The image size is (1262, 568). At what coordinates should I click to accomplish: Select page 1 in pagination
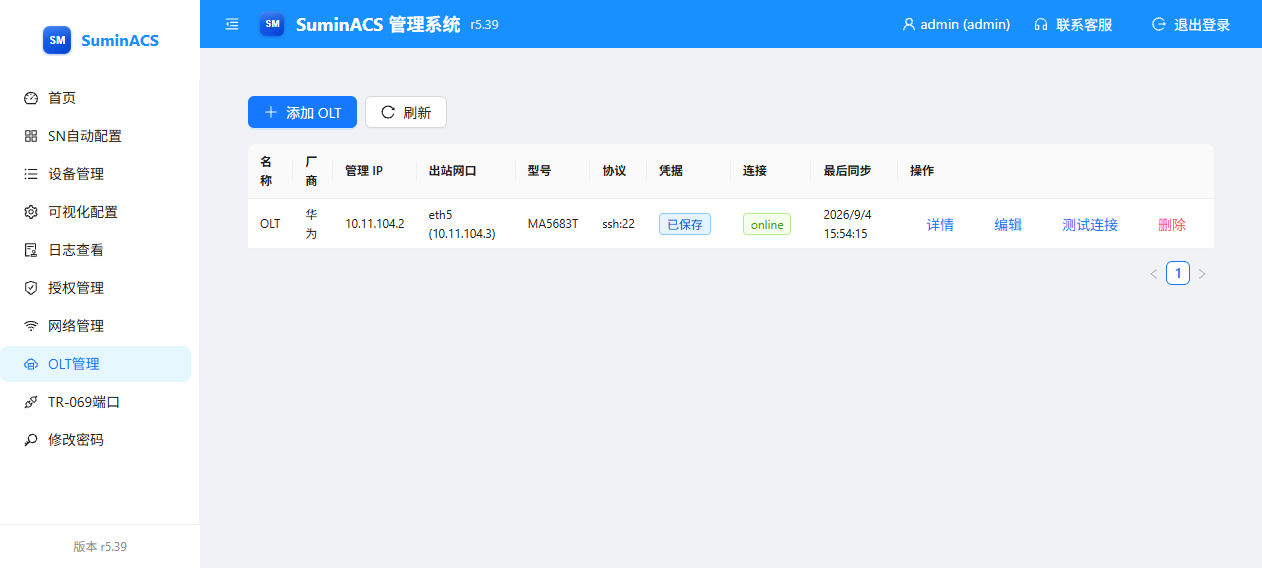[x=1178, y=273]
